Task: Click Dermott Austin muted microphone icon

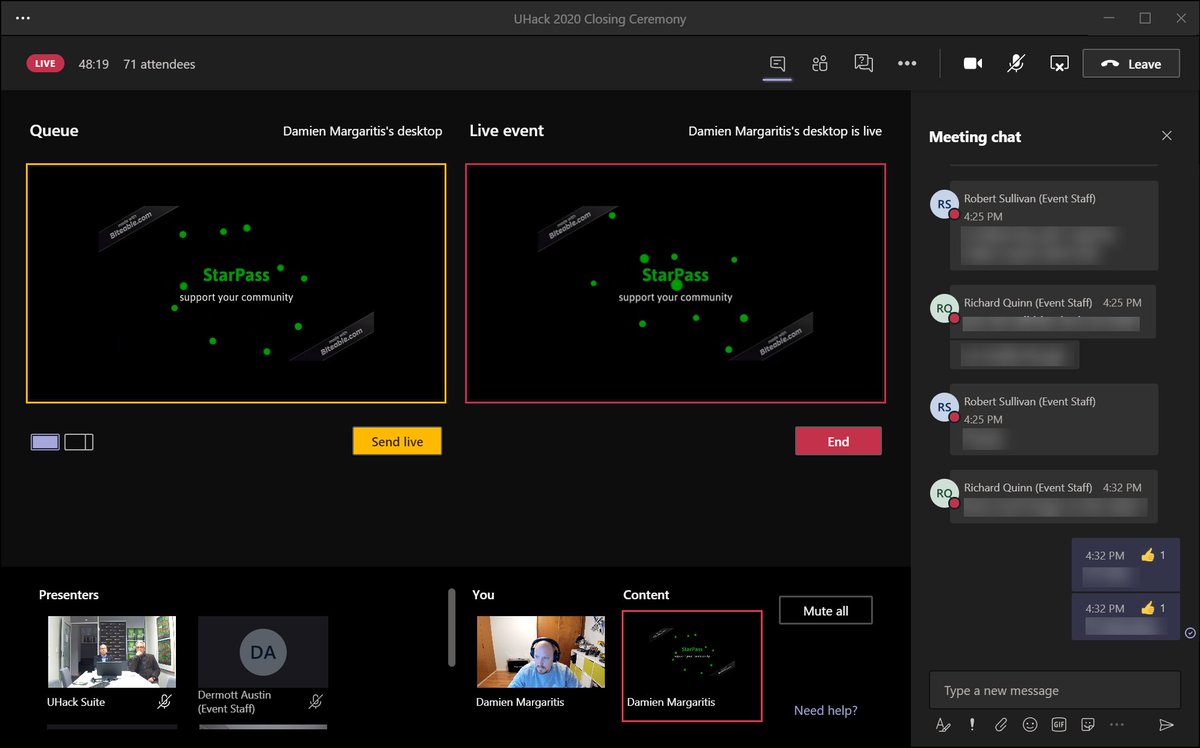Action: point(315,702)
